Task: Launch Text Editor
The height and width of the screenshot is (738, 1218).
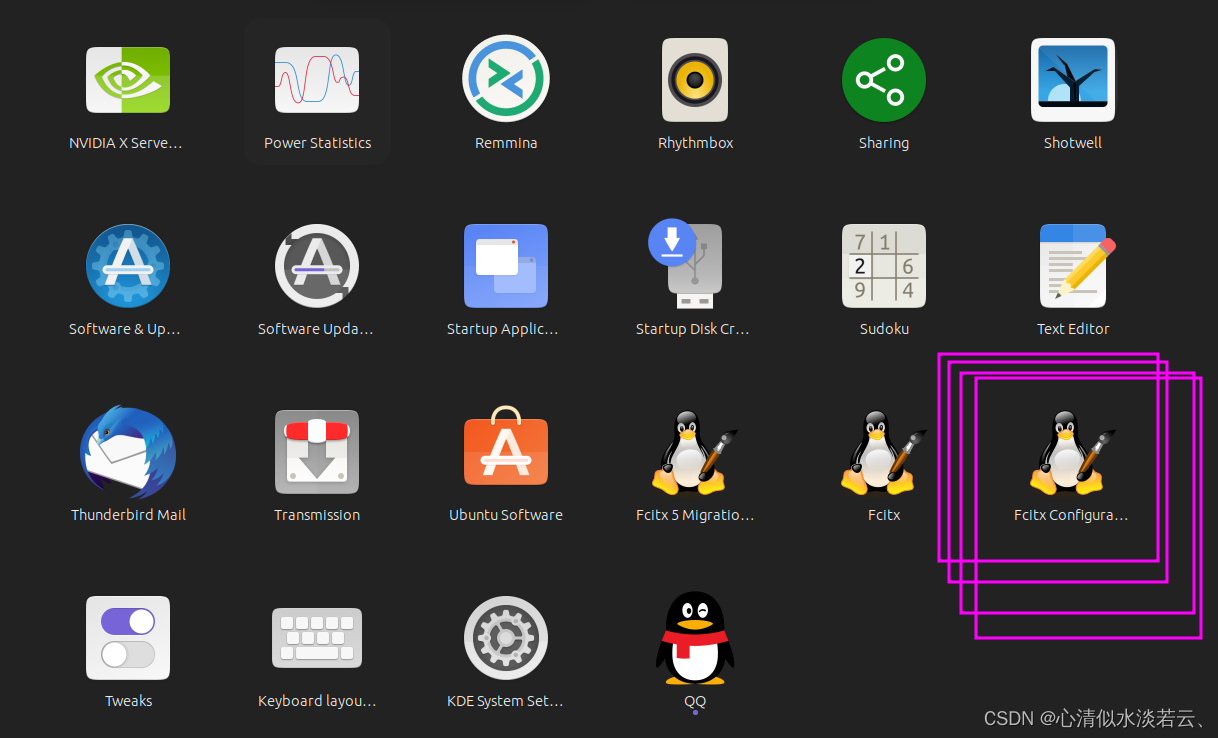Action: (x=1077, y=266)
